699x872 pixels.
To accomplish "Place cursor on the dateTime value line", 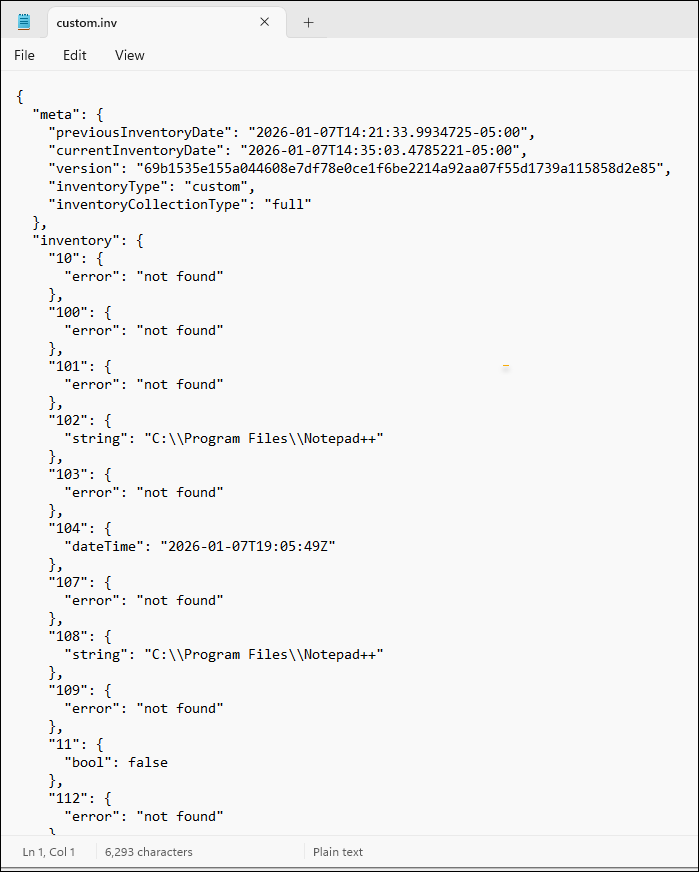I will tap(200, 546).
